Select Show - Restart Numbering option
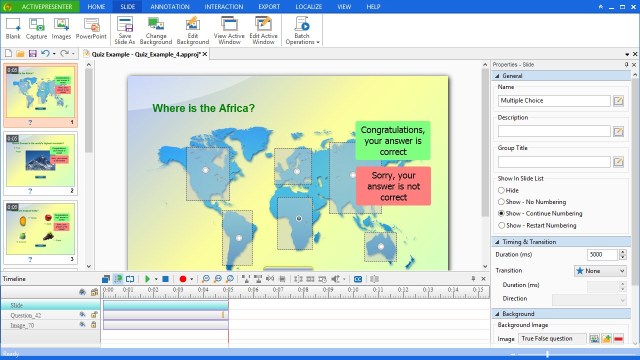Image resolution: width=640 pixels, height=360 pixels. [x=501, y=225]
